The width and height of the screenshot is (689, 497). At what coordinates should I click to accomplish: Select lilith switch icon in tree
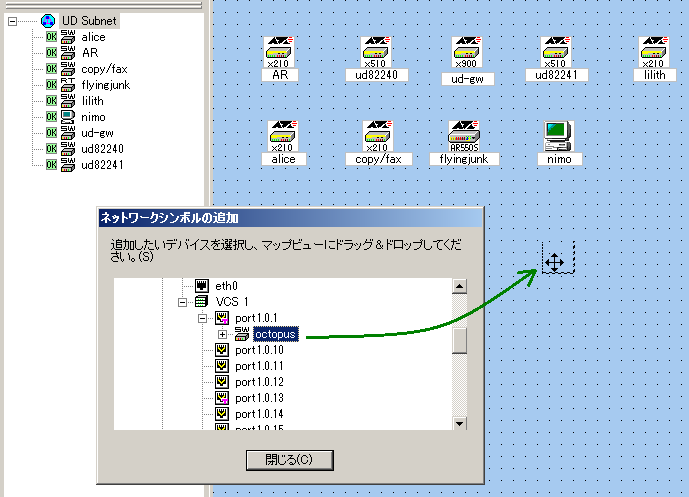coord(68,101)
